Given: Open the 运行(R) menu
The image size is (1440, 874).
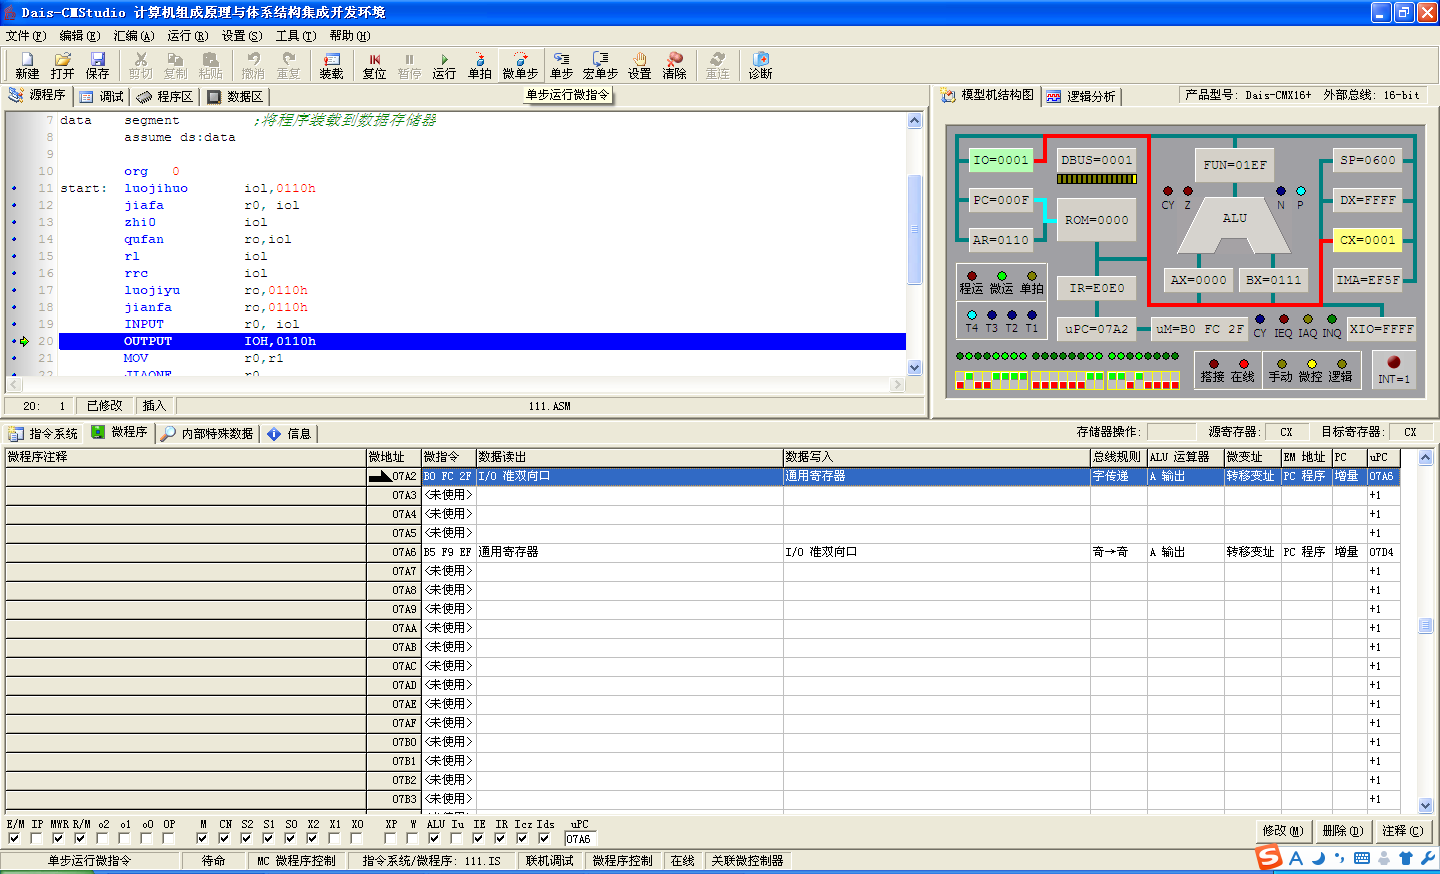Looking at the screenshot, I should 187,36.
